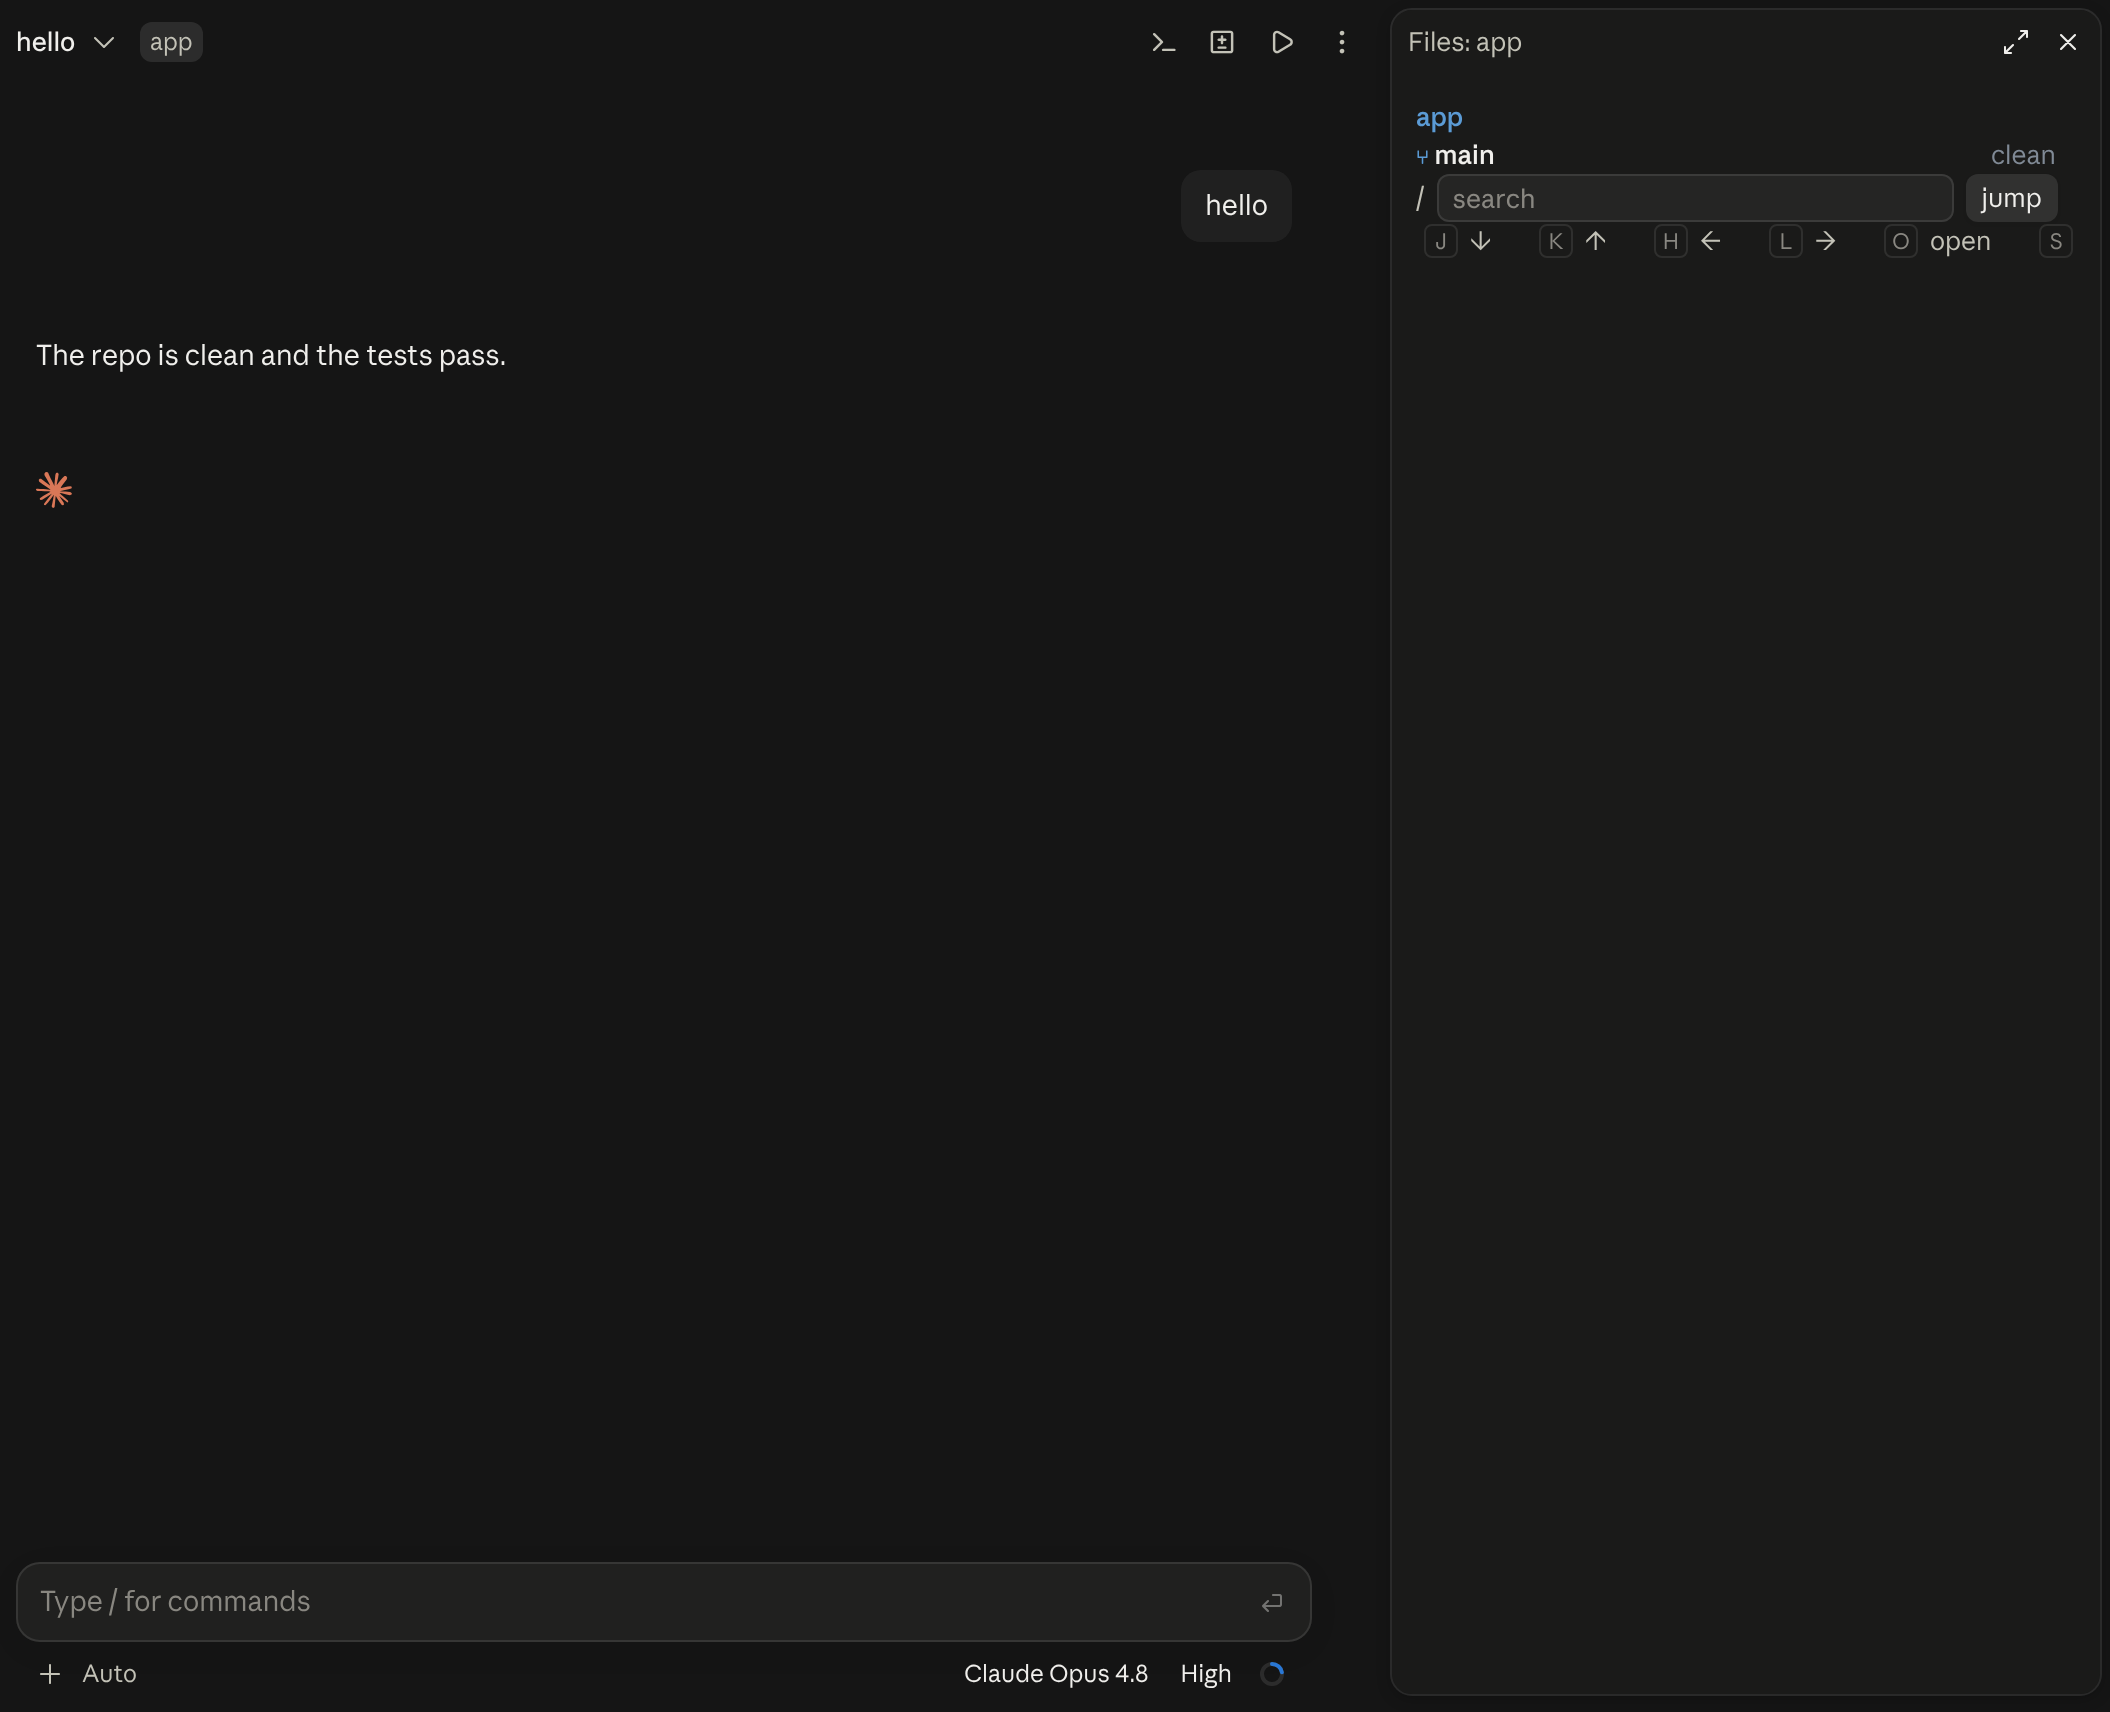Click the S key hint
This screenshot has width=2110, height=1712.
2055,241
